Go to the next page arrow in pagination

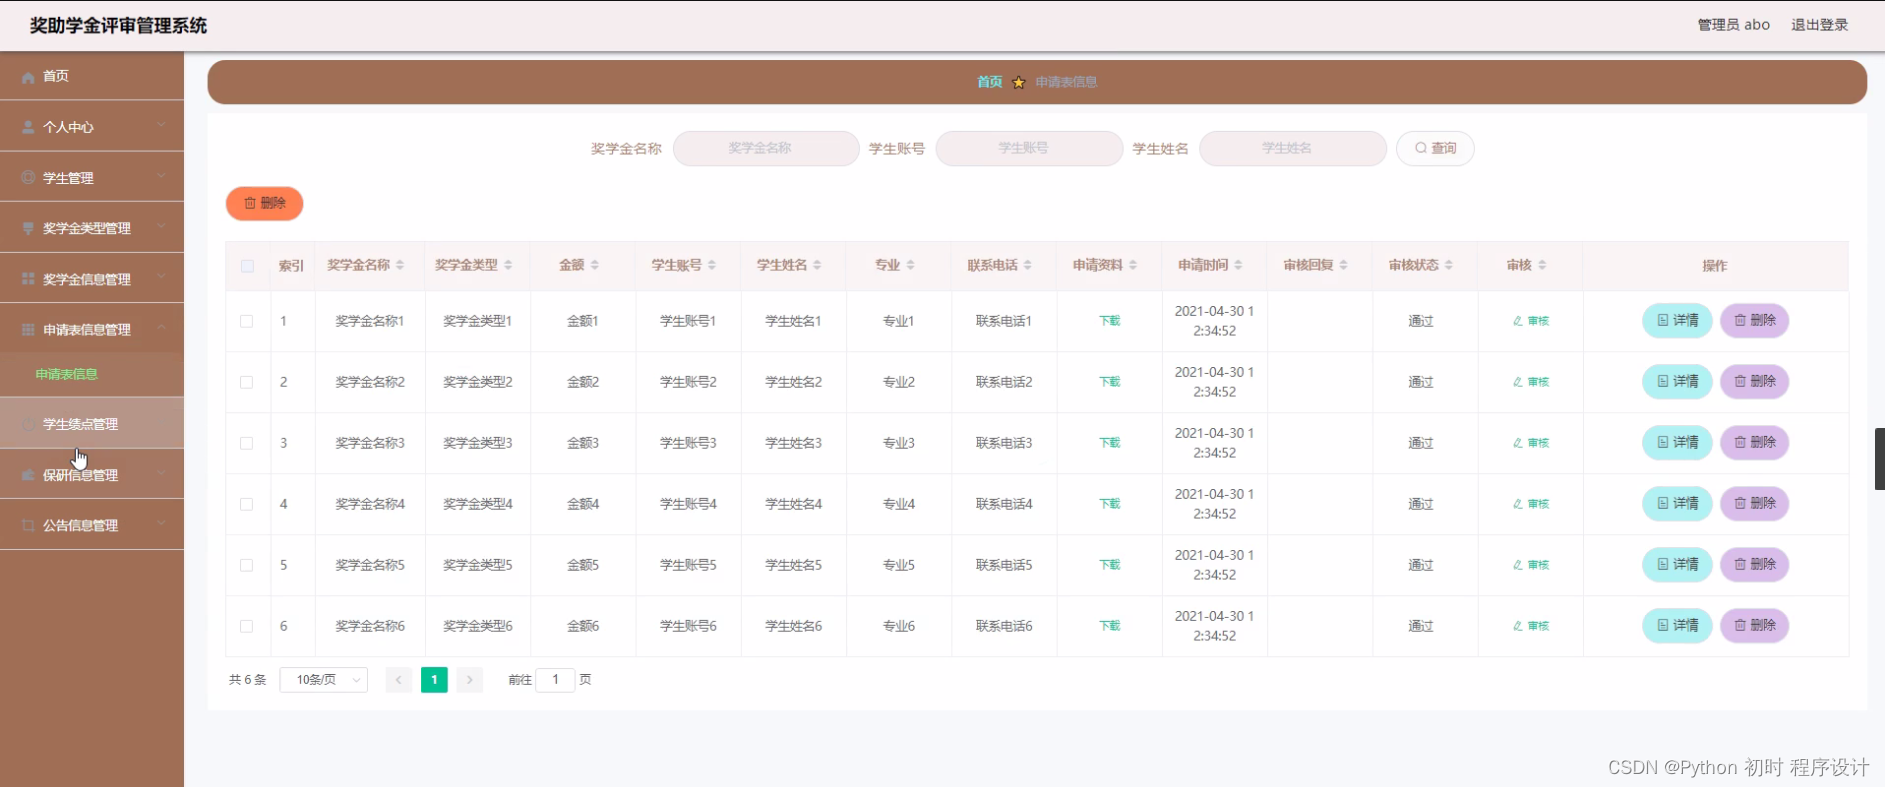click(470, 680)
